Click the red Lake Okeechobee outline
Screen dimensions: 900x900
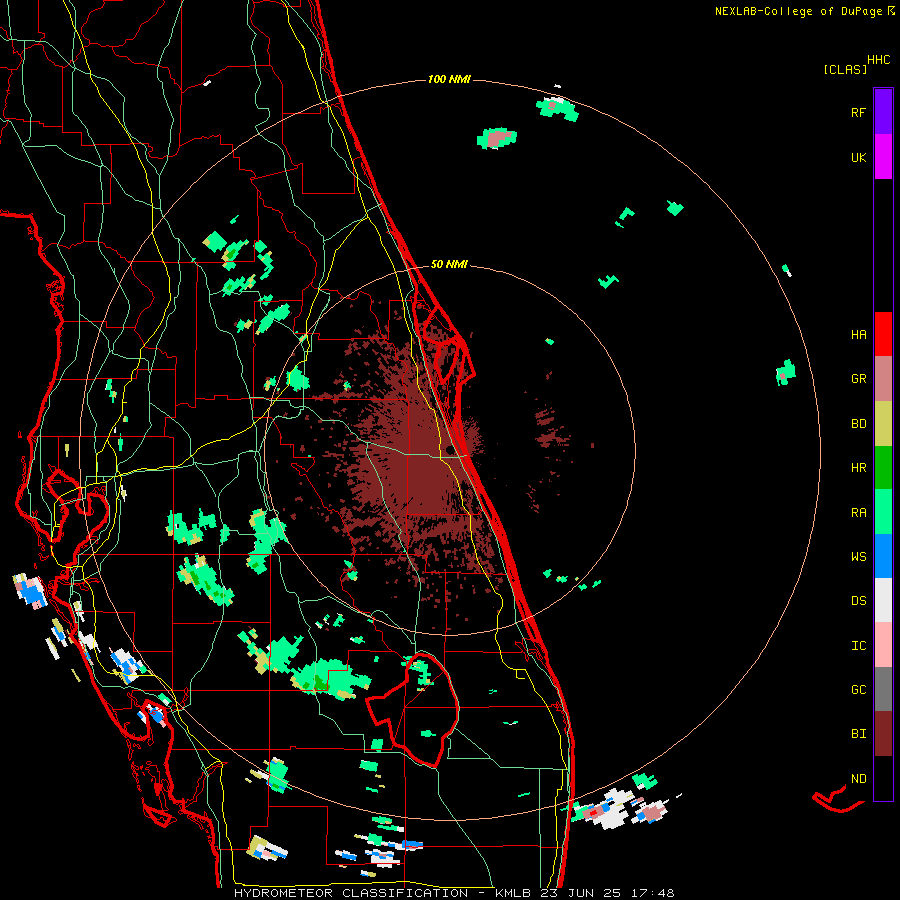(x=413, y=711)
